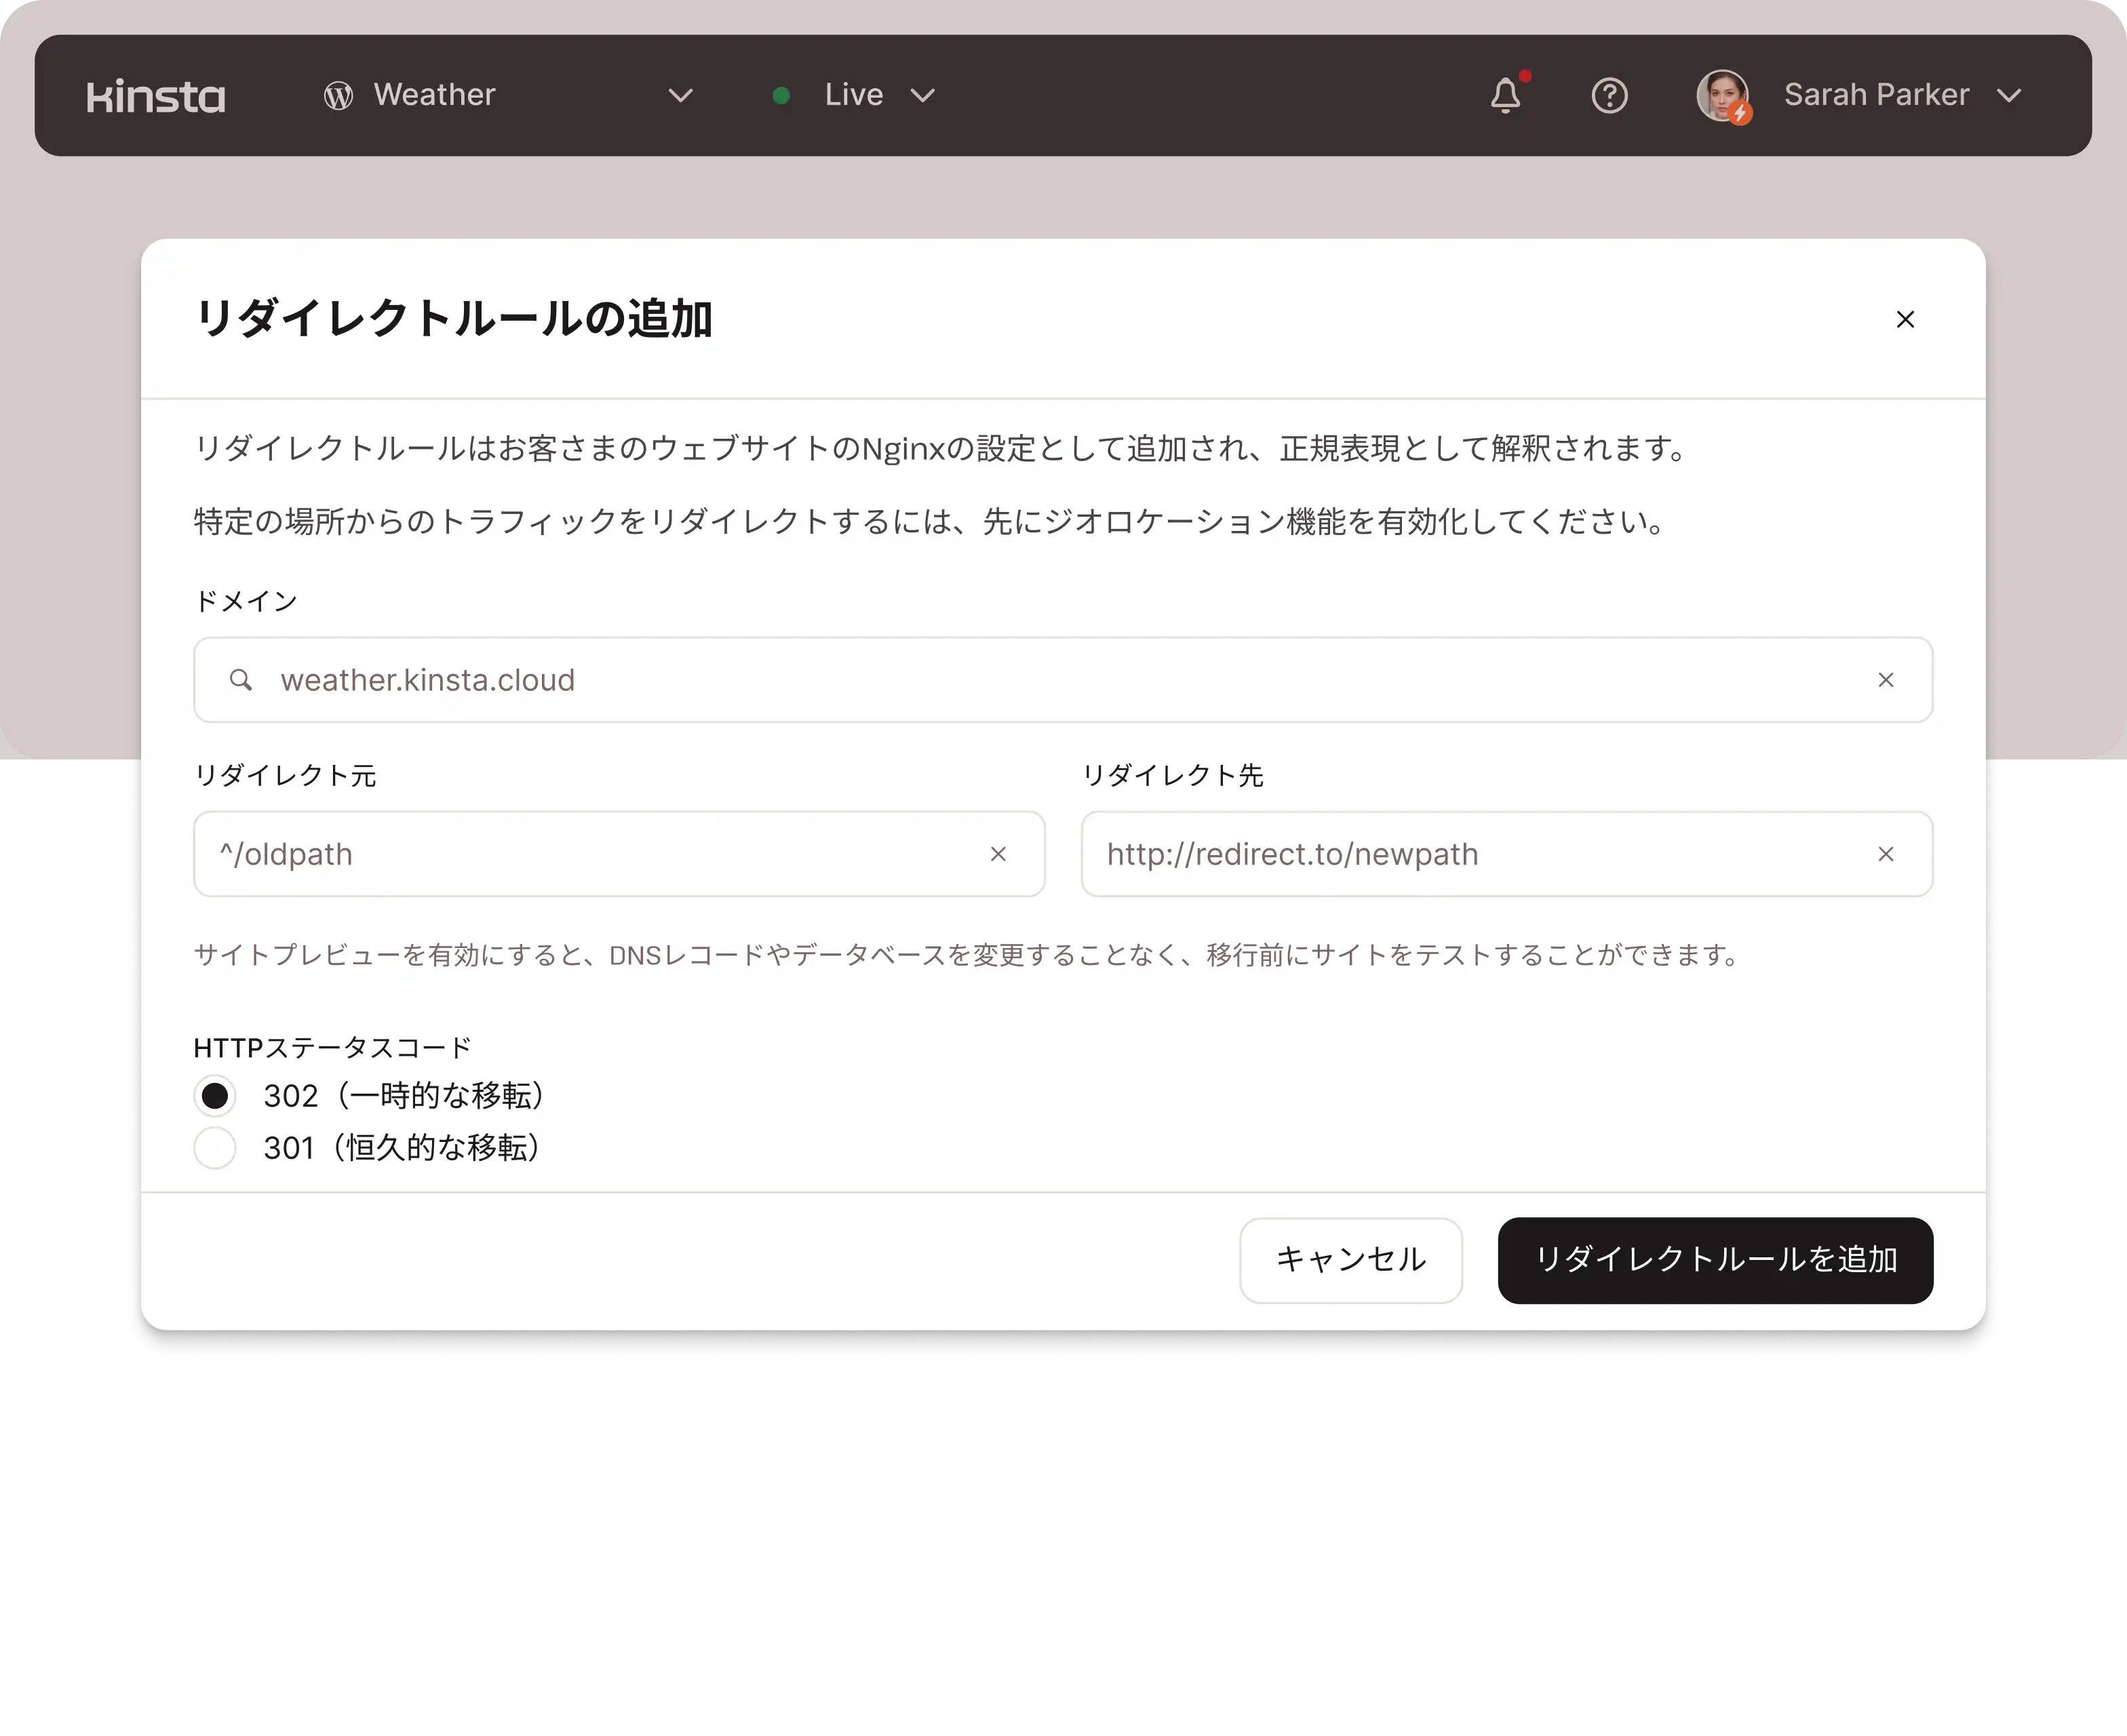Click Sarah Parker's avatar picture
Screen dimensions: 2127x1736
[x=1722, y=96]
